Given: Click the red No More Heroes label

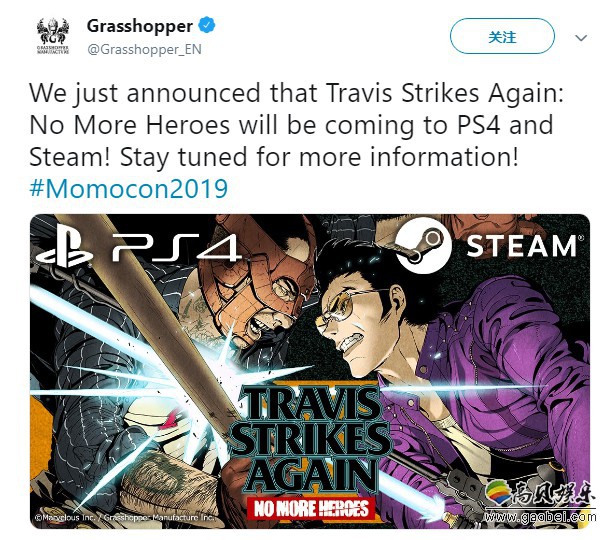Looking at the screenshot, I should (311, 508).
